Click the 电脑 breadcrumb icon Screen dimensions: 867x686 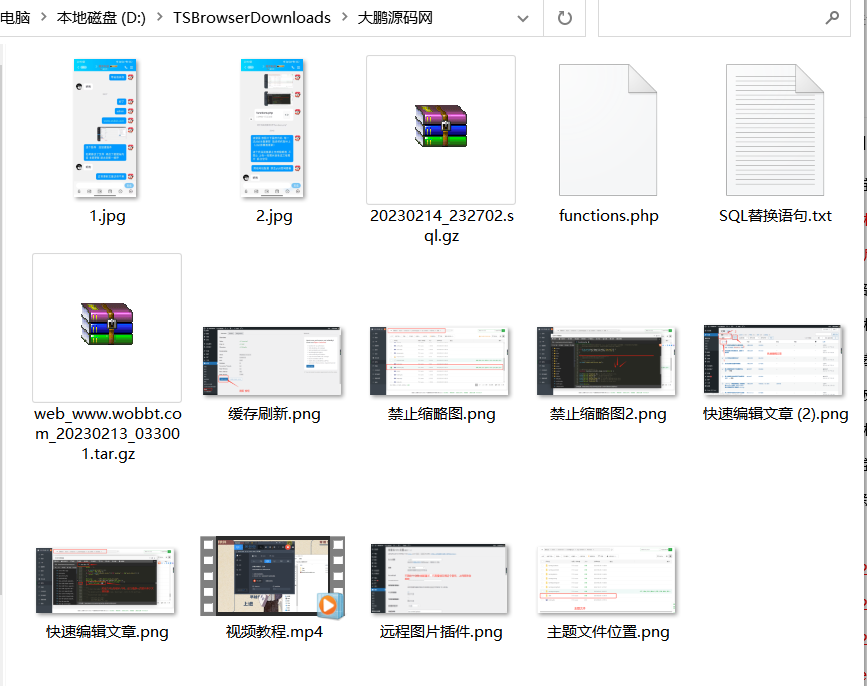[13, 17]
